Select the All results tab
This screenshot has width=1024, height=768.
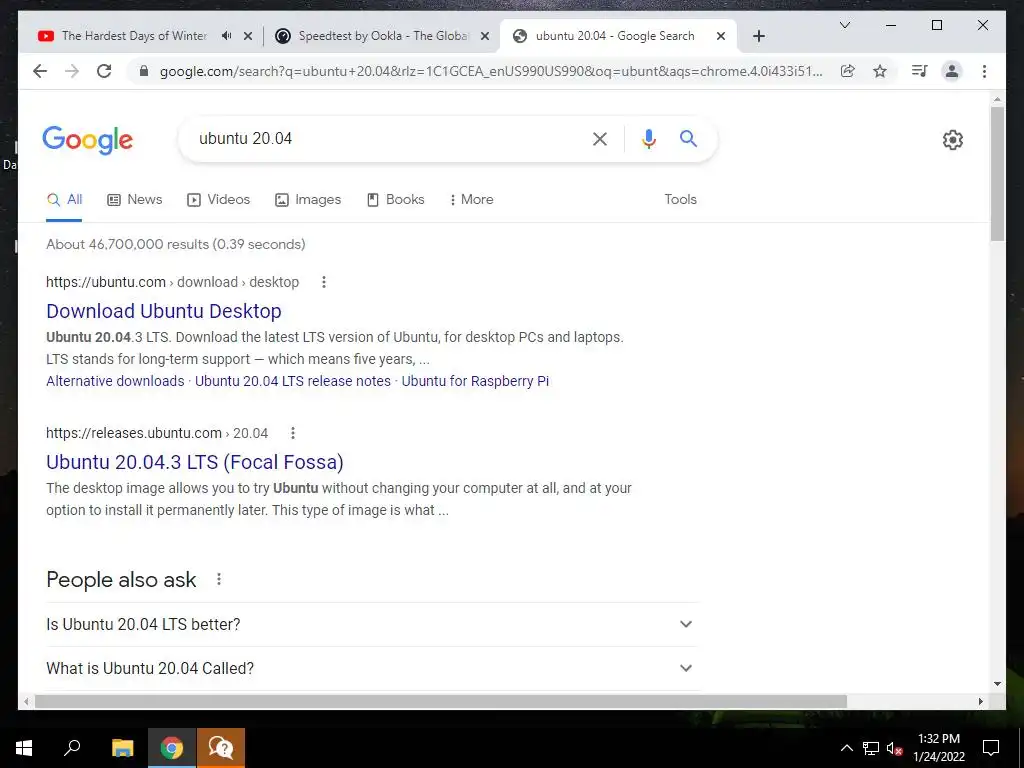tap(64, 199)
